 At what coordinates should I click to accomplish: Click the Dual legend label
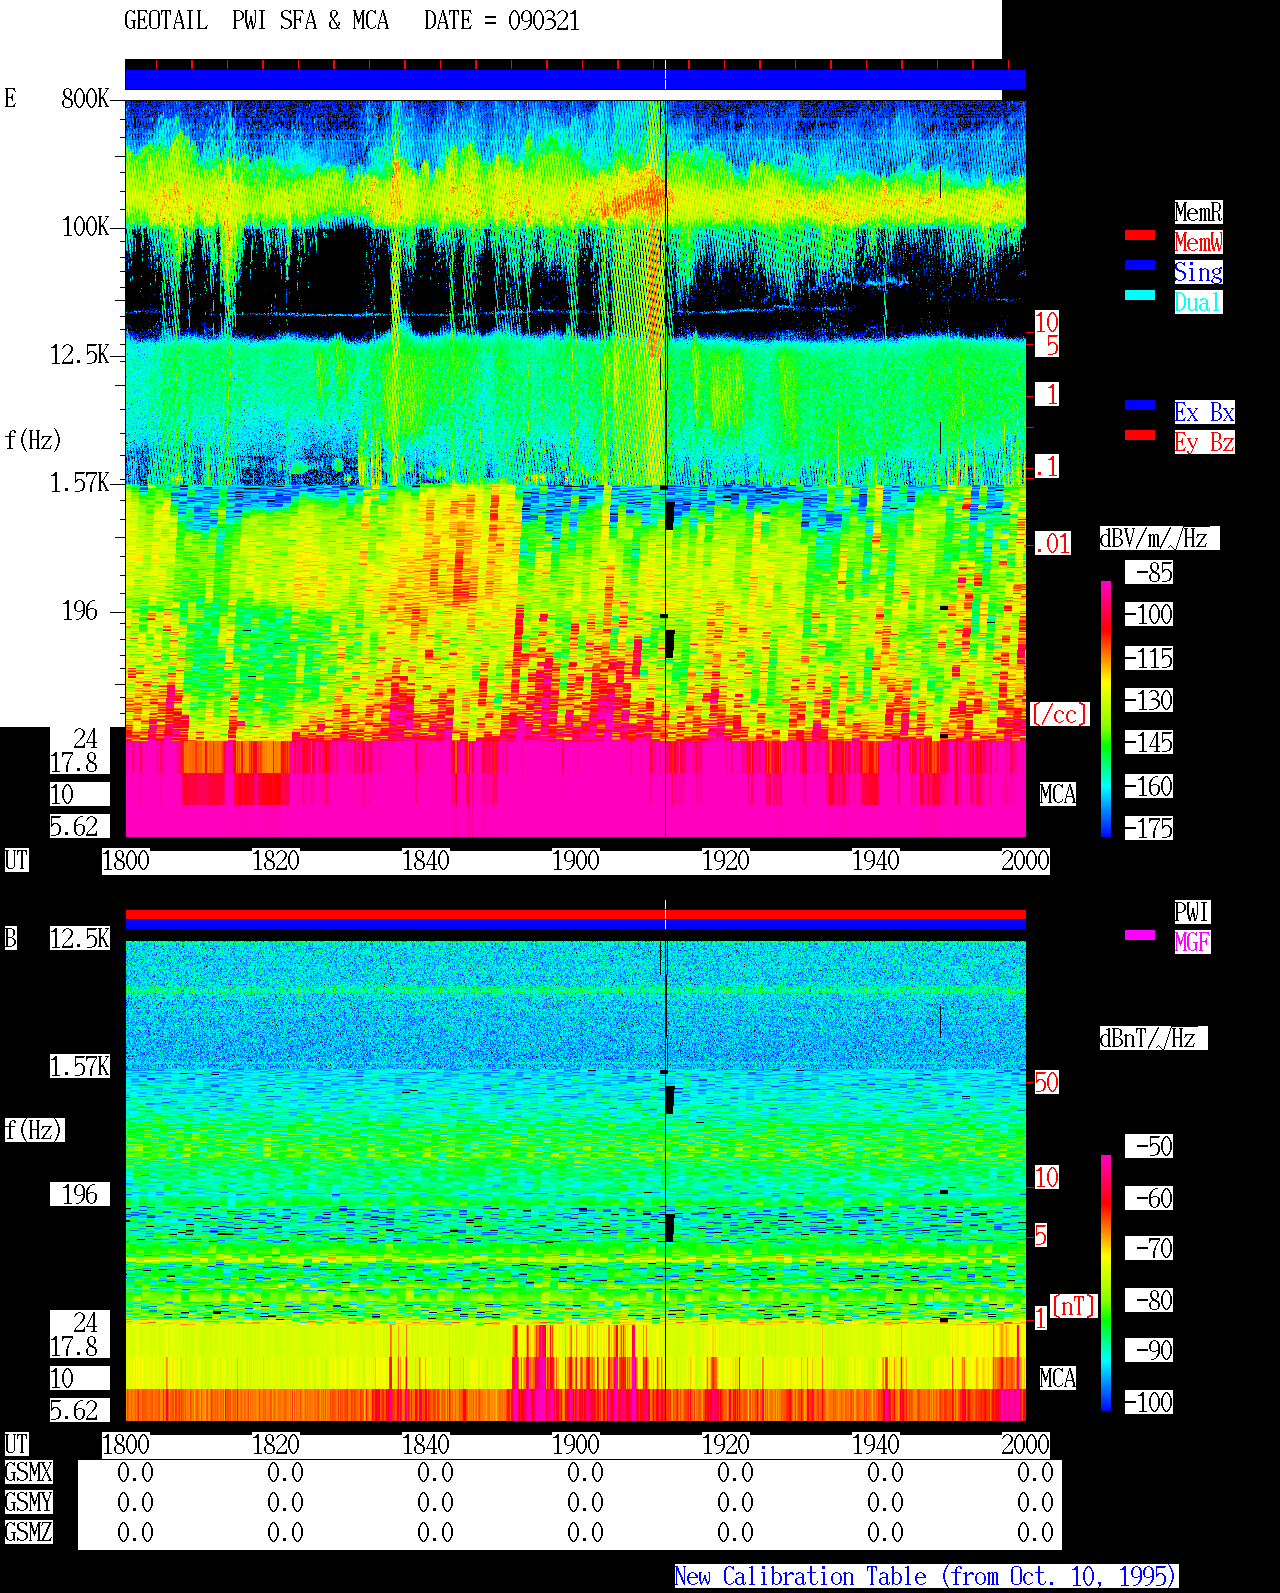tap(1198, 302)
